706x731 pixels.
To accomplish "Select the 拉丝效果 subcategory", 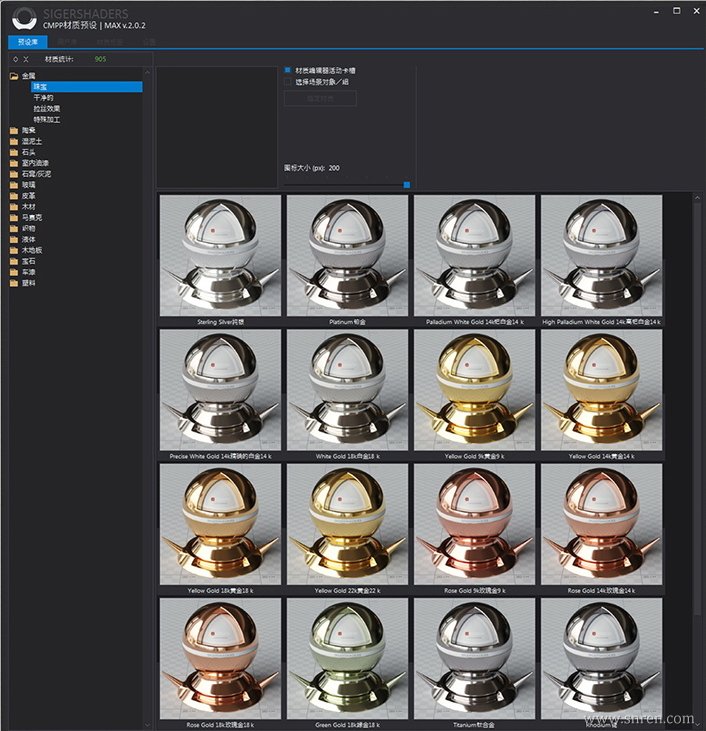I will [x=47, y=109].
